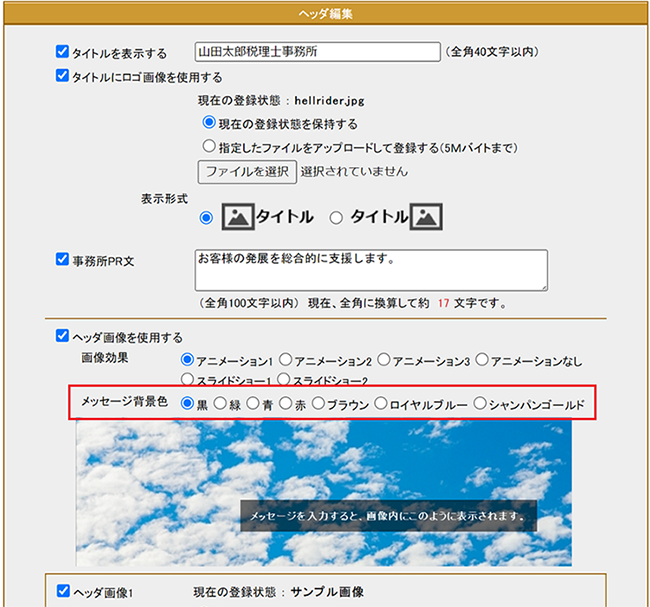Set message background color to 赤

point(285,403)
